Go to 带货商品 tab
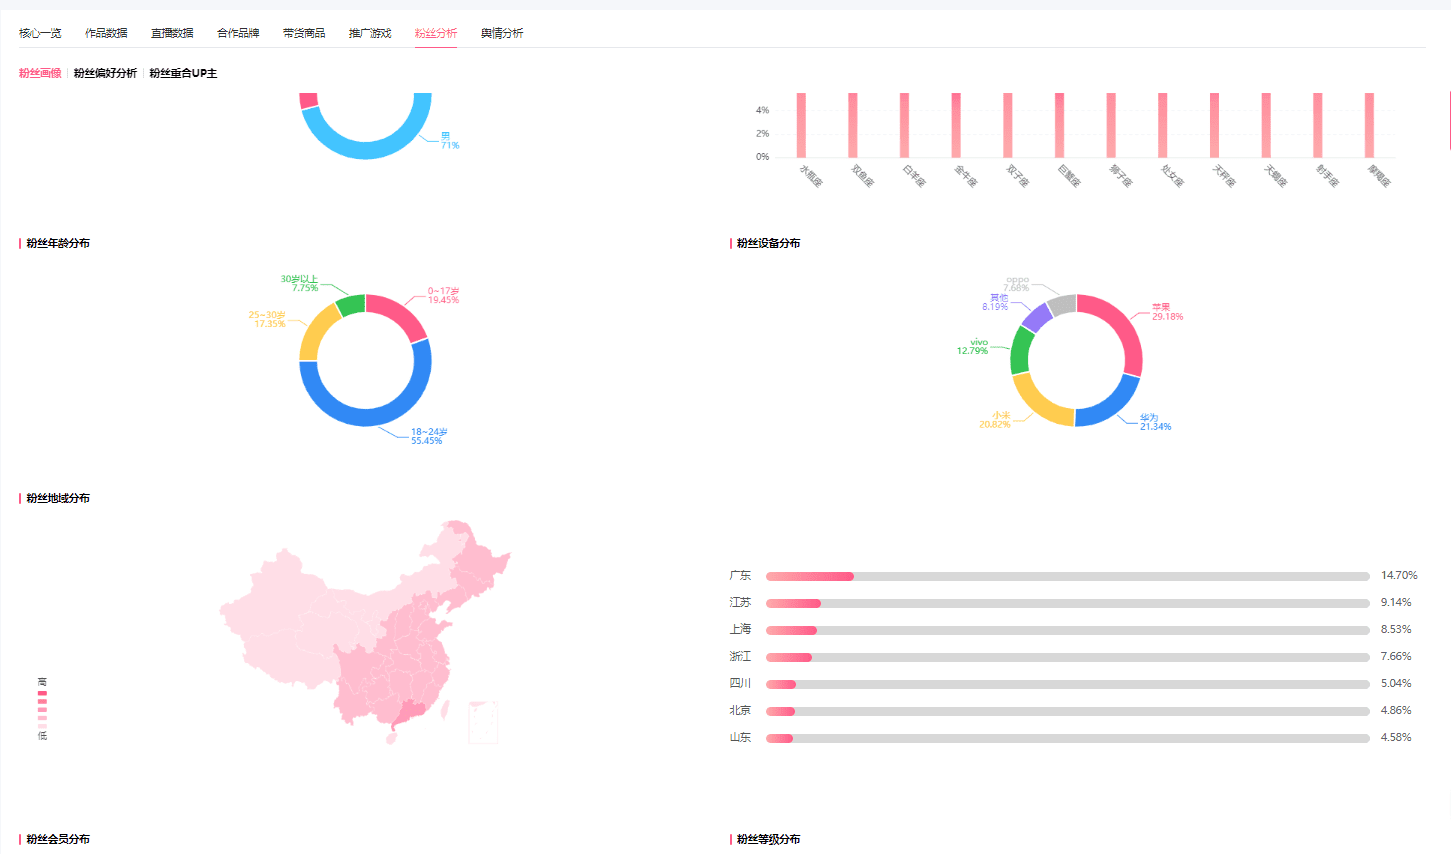Viewport: 1451px width, 854px height. click(x=304, y=33)
